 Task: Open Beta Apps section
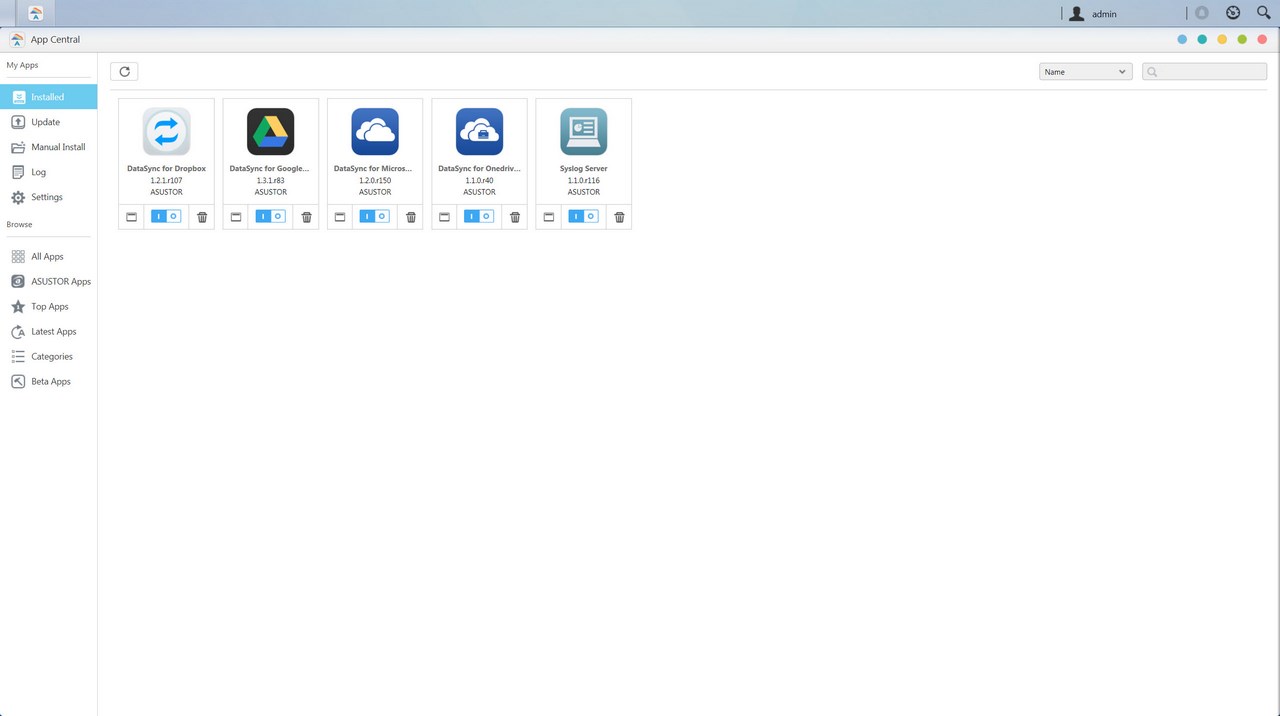click(x=48, y=382)
